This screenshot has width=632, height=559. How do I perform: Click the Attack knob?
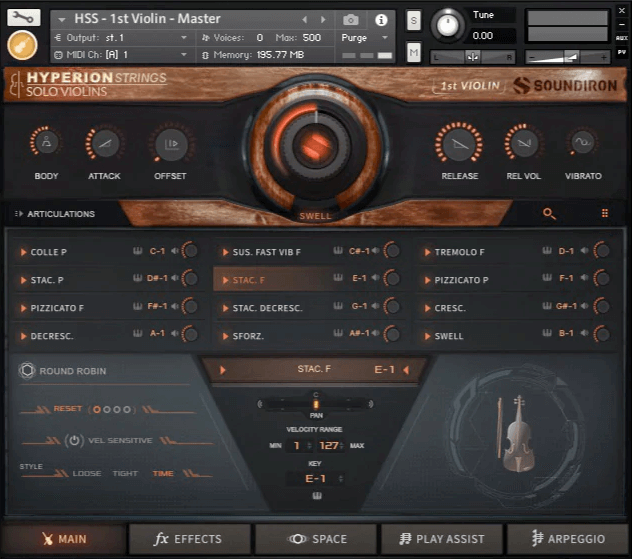tap(105, 143)
